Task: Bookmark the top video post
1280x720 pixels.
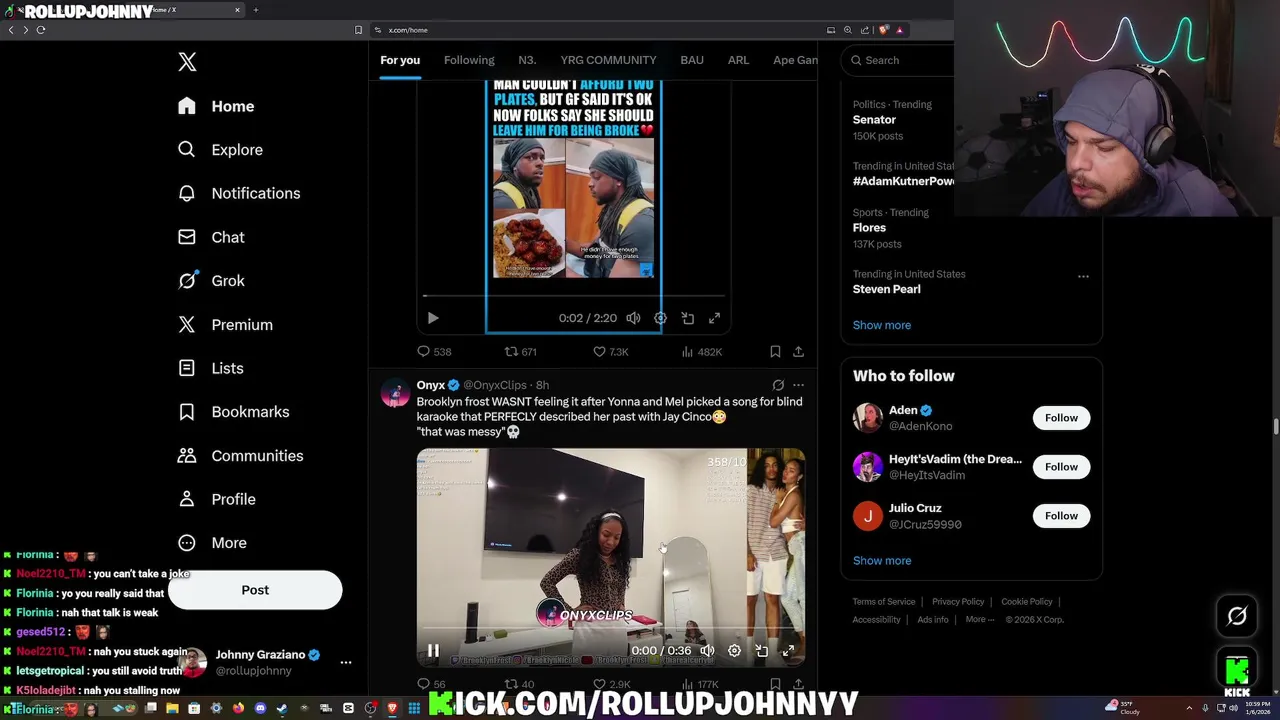Action: coord(775,352)
